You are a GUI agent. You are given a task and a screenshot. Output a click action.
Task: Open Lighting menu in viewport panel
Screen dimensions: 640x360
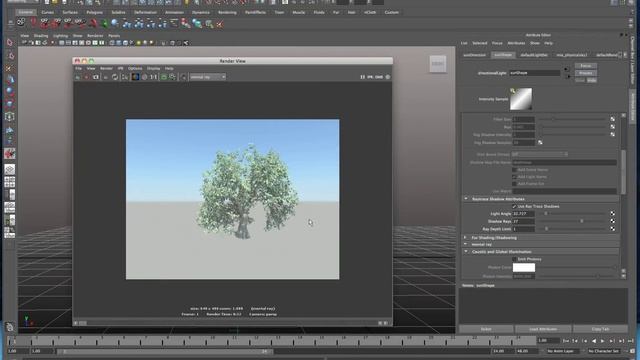(60, 36)
